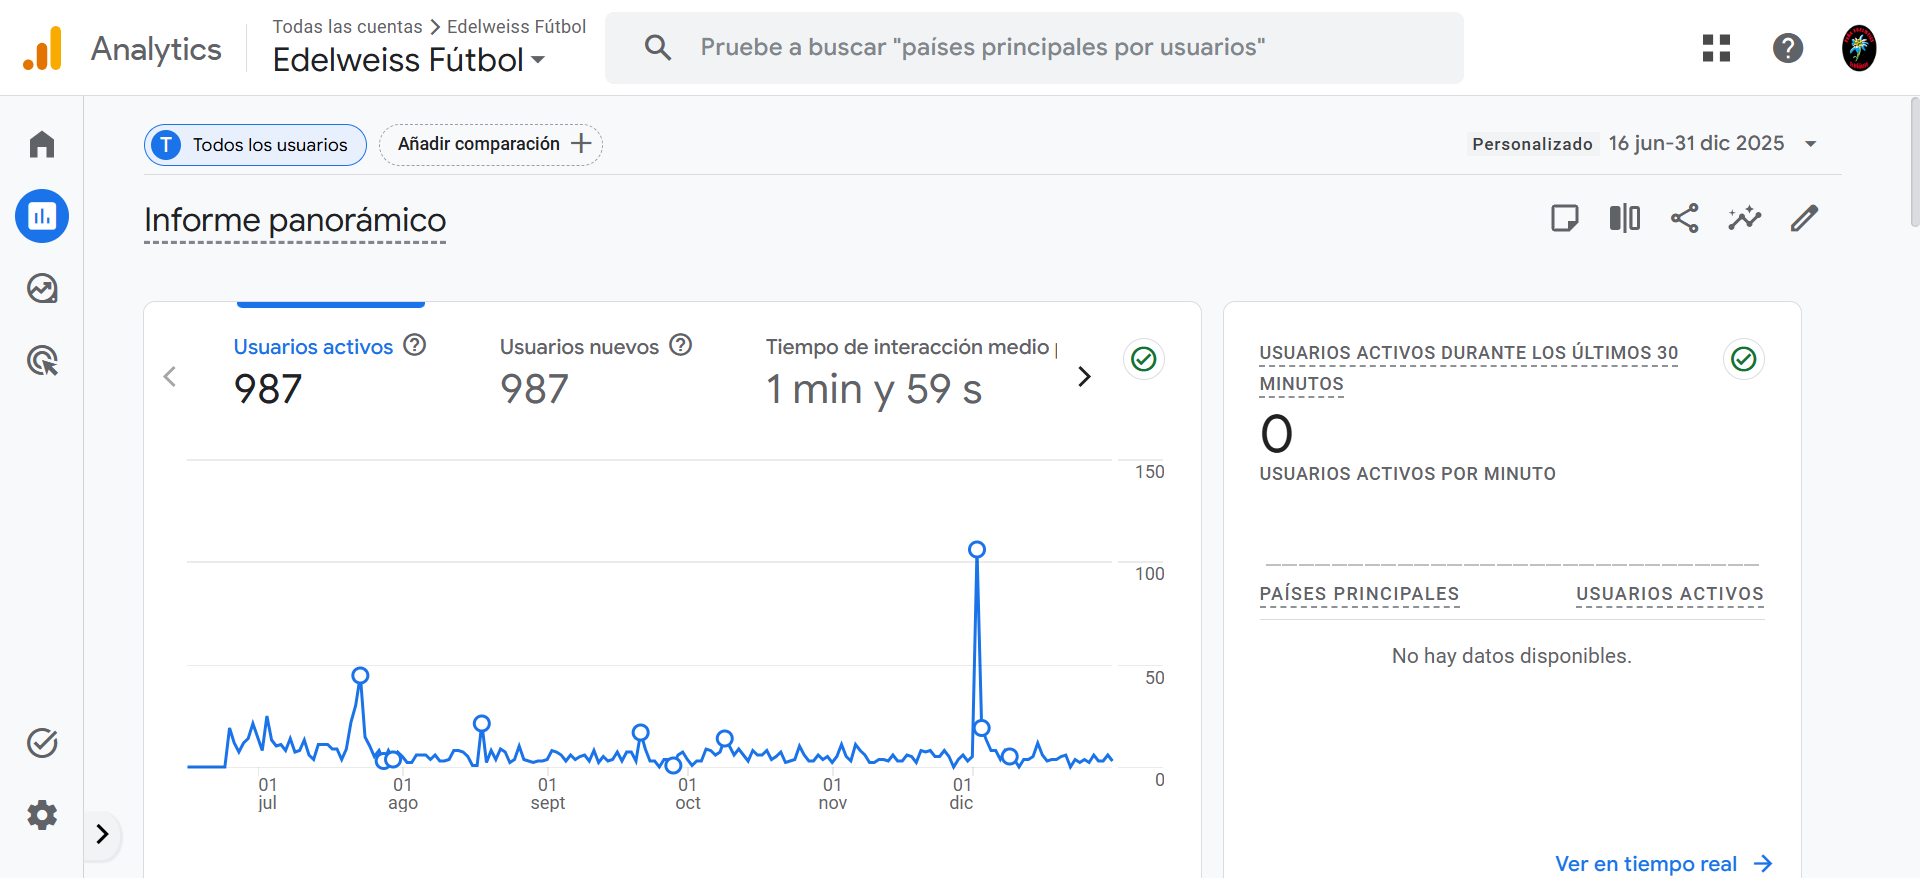Expand the left navigation panel arrow
The width and height of the screenshot is (1920, 878).
pyautogui.click(x=102, y=834)
